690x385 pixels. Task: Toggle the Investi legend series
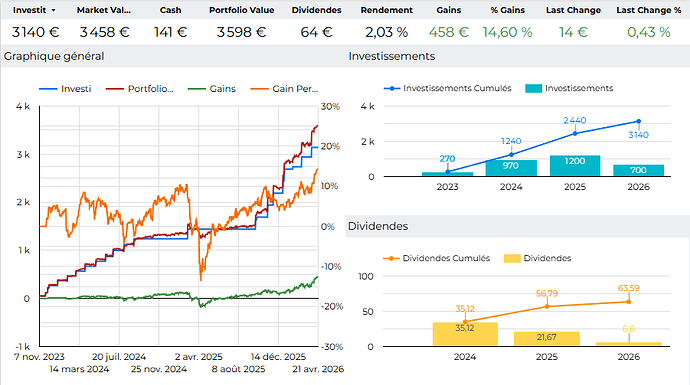point(65,89)
